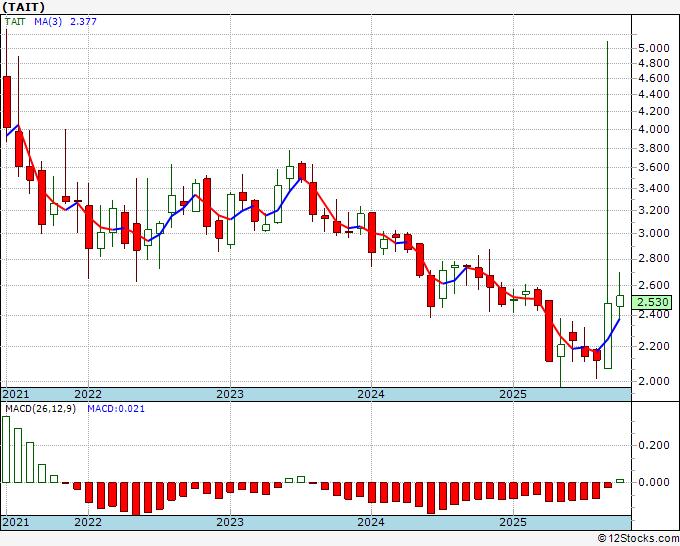Click the latest small green MACD bar

point(620,481)
